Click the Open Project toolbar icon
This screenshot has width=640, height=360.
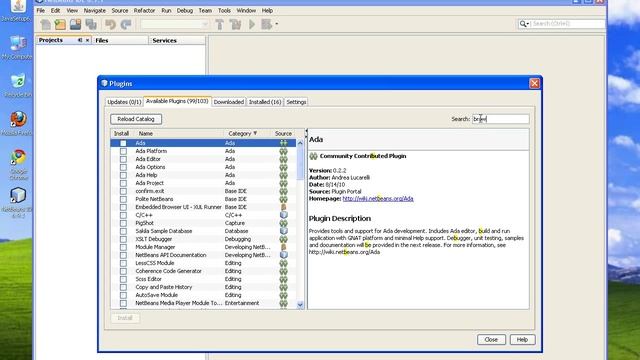point(76,24)
